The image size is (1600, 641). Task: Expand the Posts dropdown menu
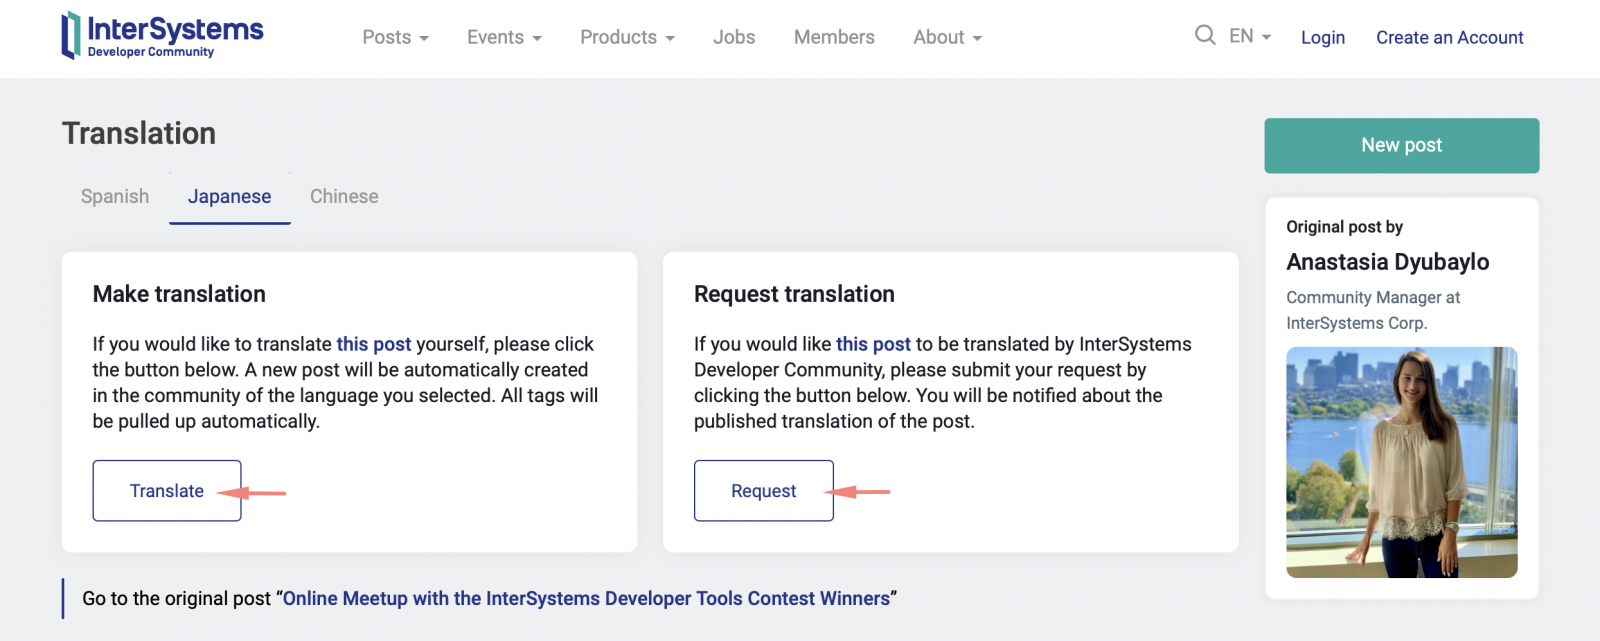pyautogui.click(x=395, y=37)
